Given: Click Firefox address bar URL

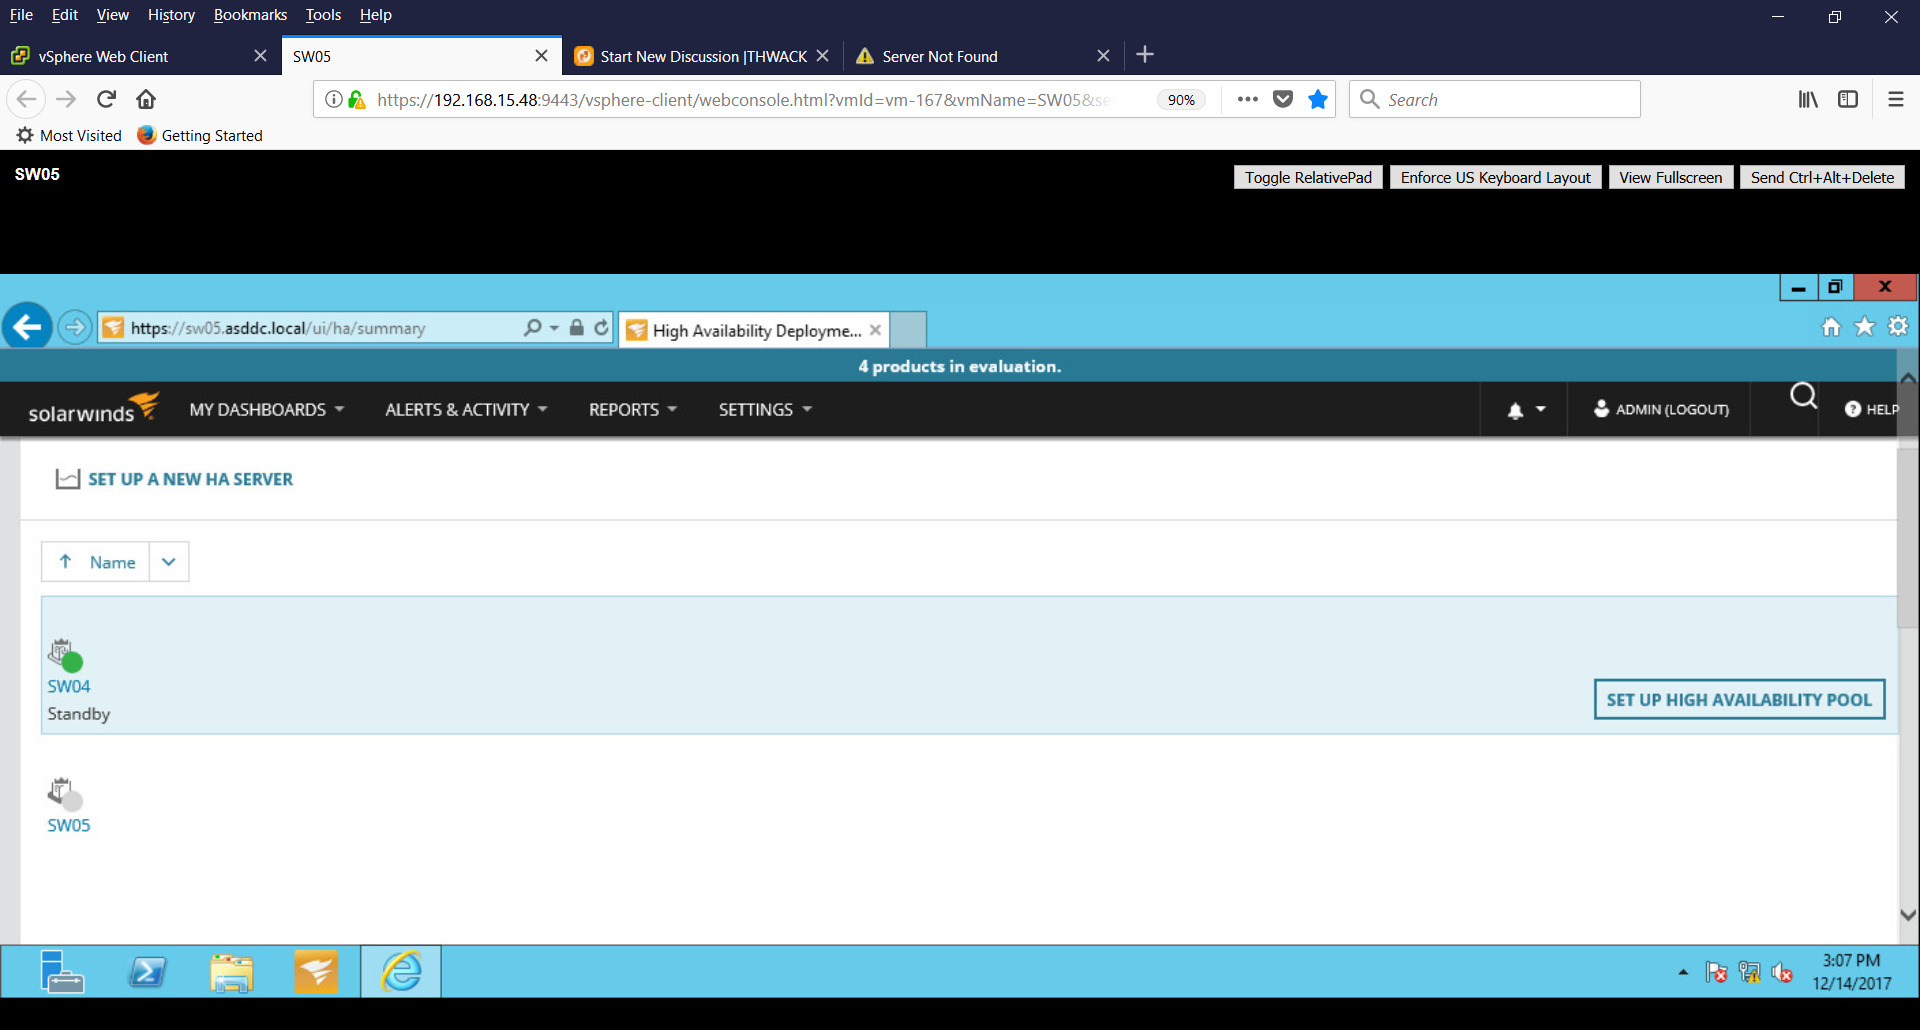Looking at the screenshot, I should point(744,100).
